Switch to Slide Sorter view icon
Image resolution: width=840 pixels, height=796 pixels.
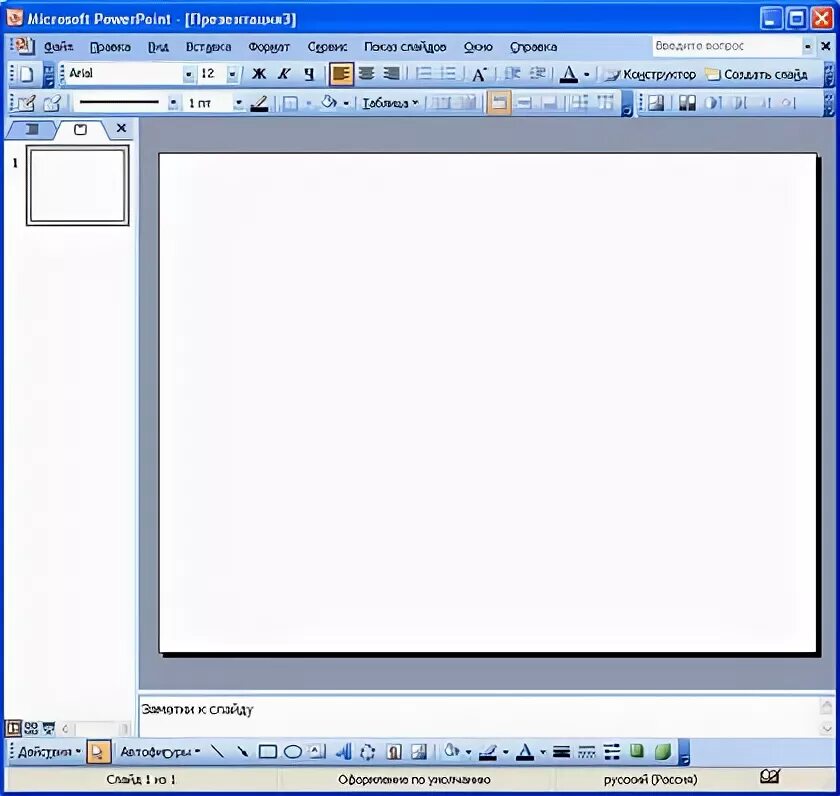click(31, 729)
